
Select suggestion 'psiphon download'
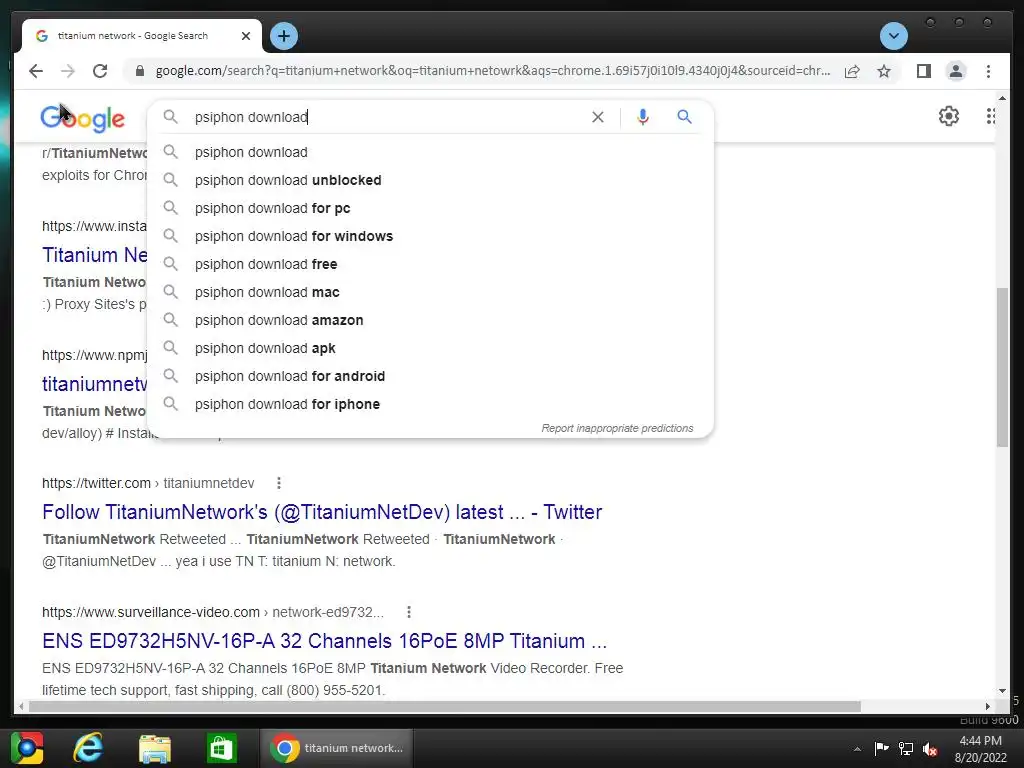click(x=431, y=152)
